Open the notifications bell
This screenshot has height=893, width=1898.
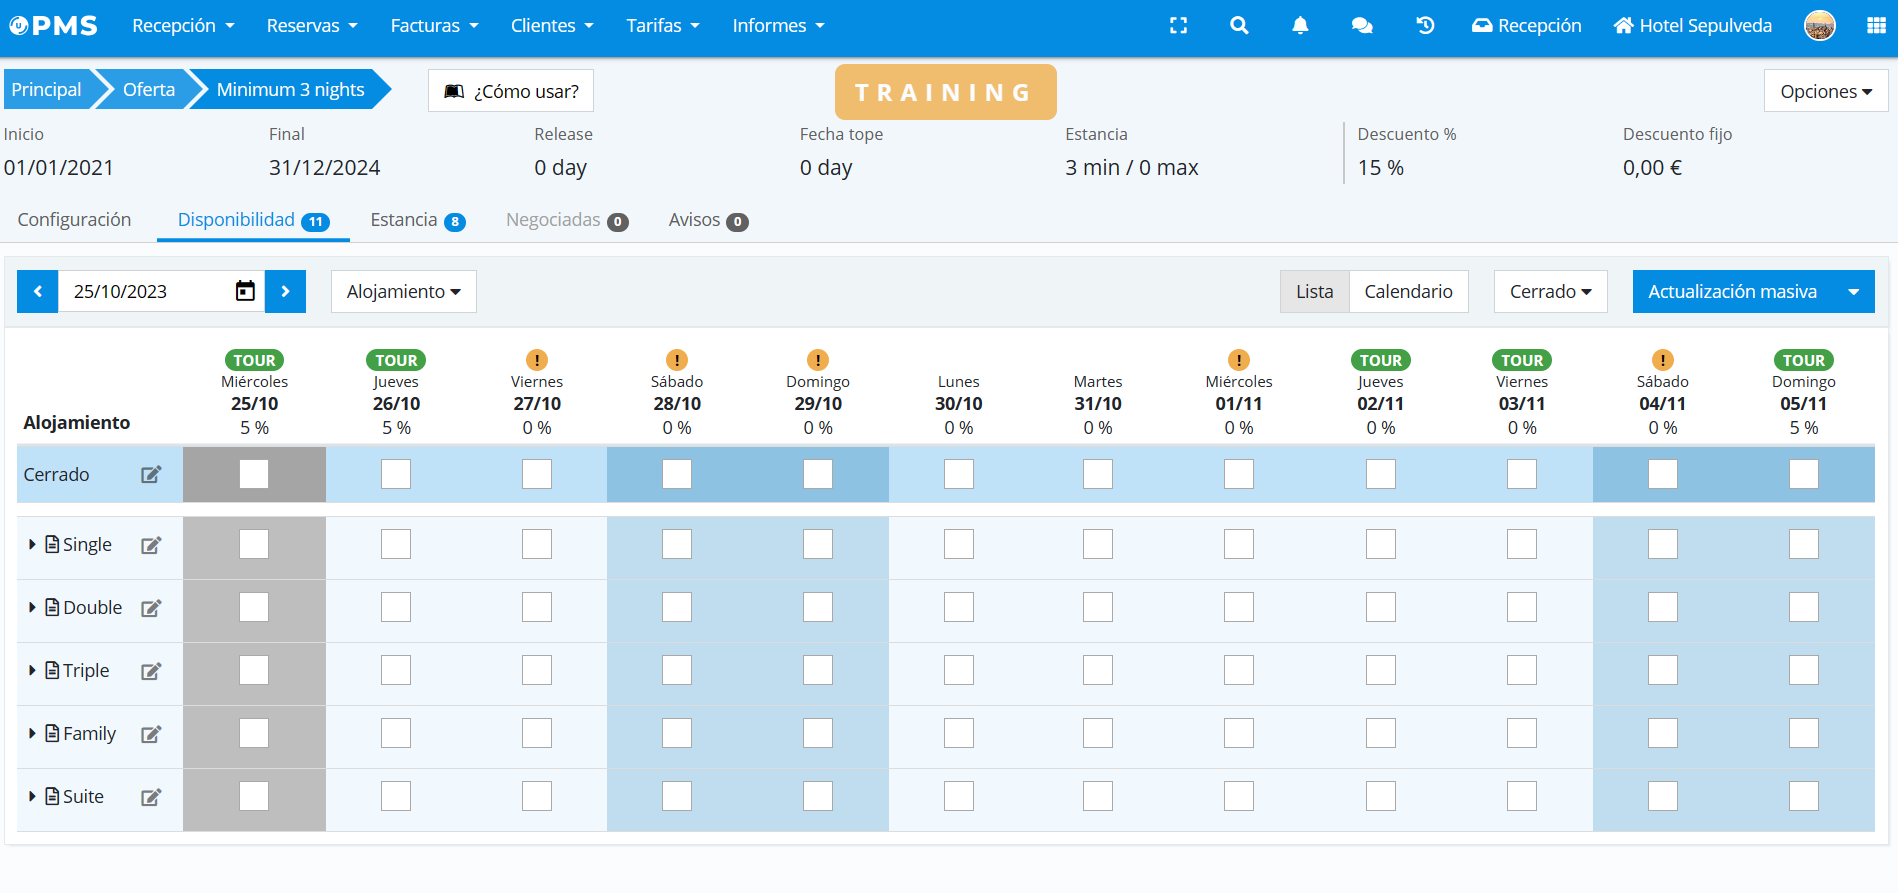point(1300,26)
